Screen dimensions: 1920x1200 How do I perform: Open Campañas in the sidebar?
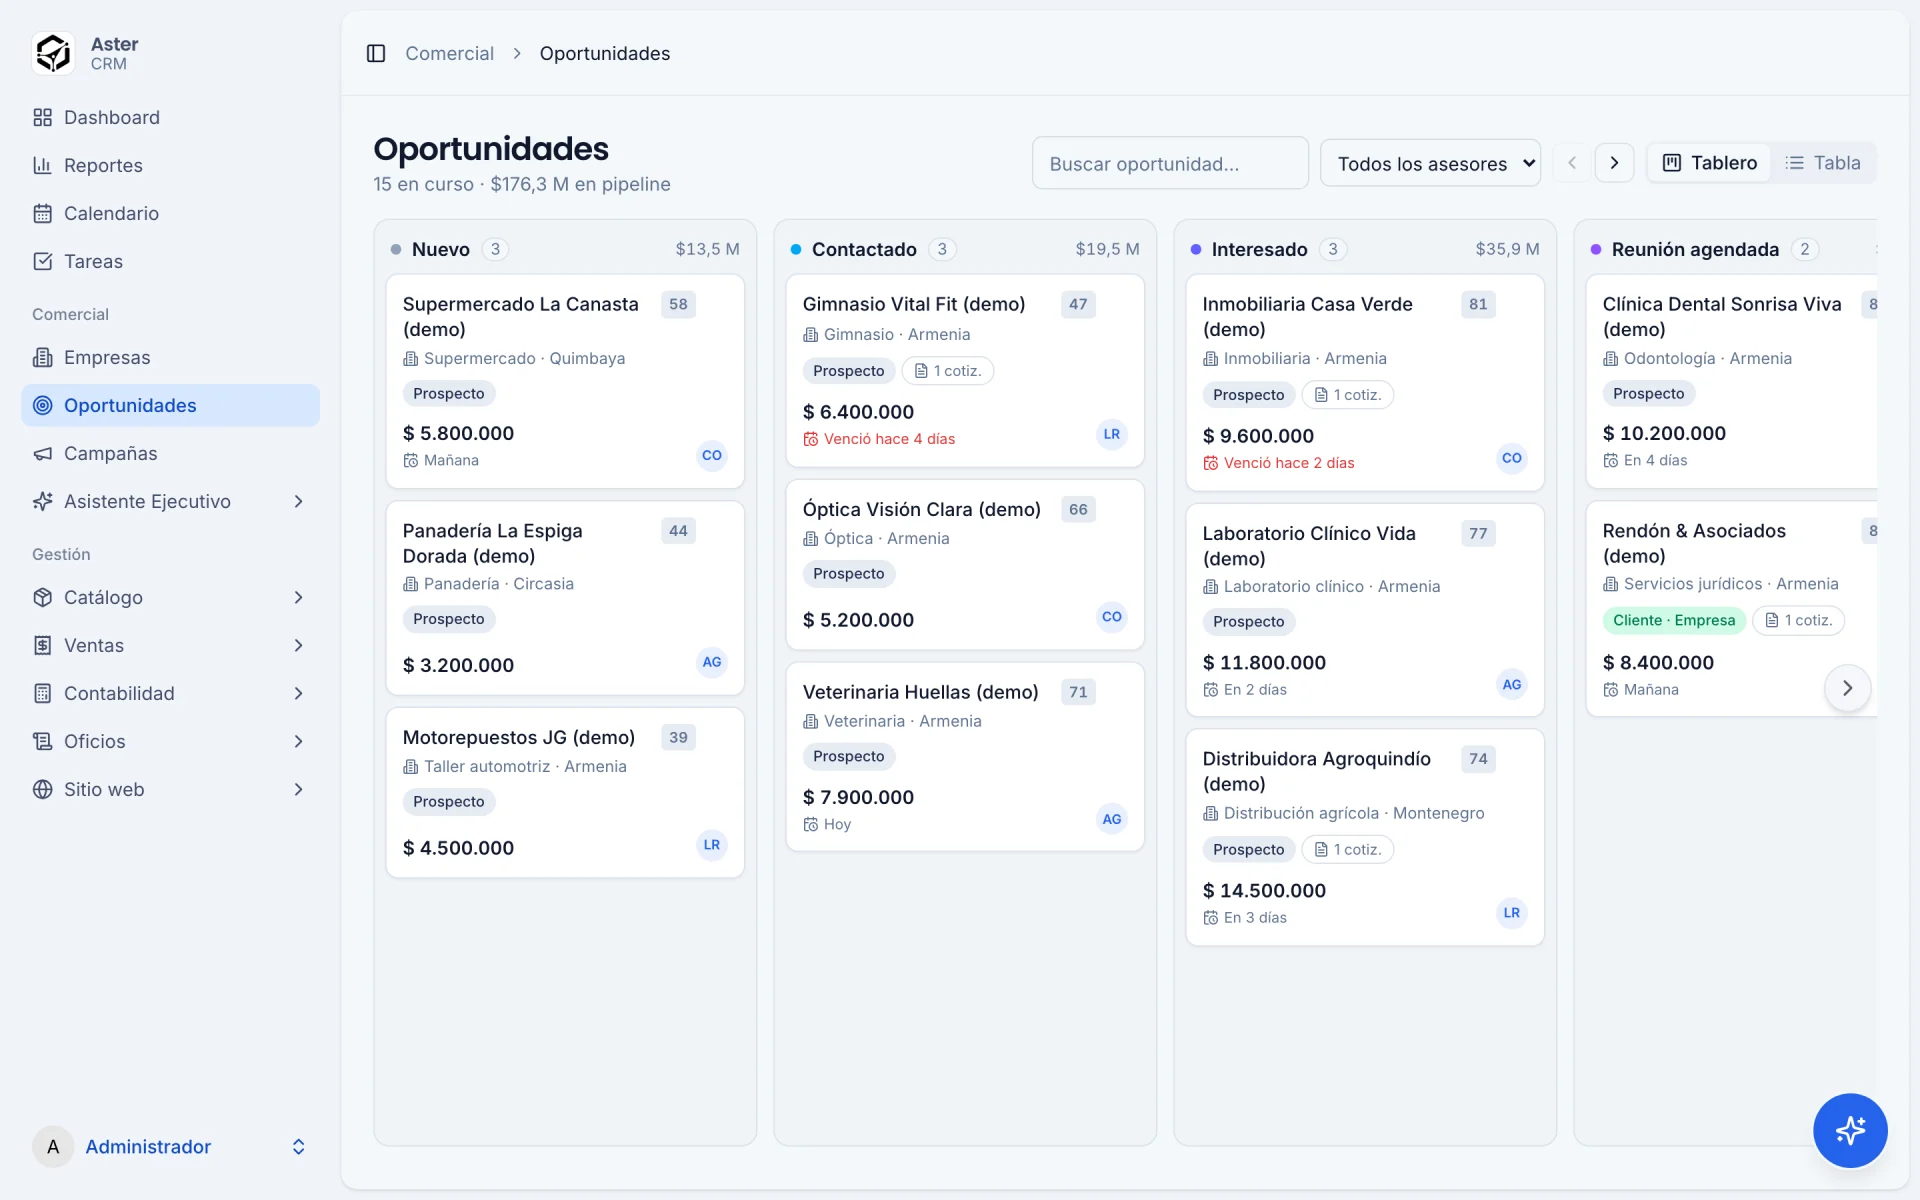click(170, 453)
